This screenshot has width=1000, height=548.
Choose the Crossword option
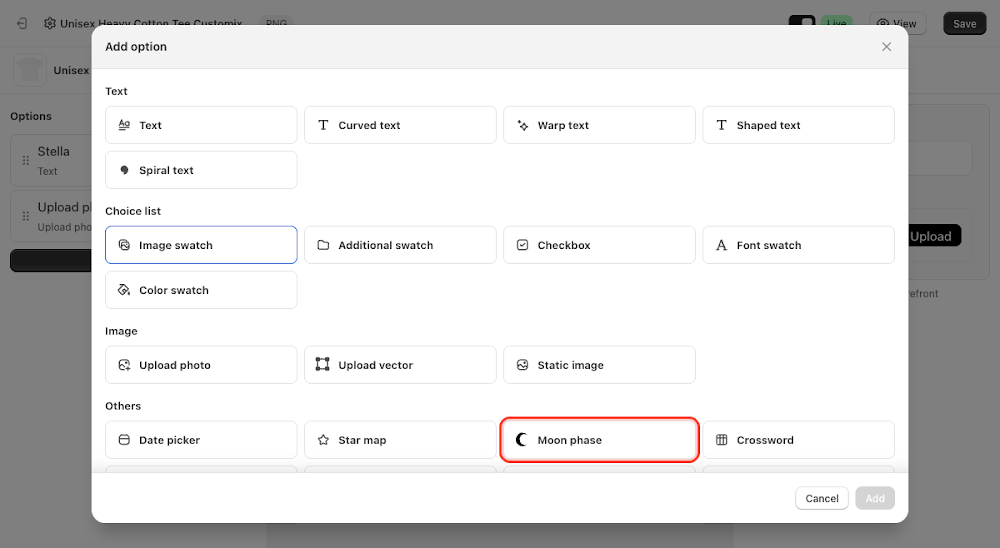[x=798, y=440]
